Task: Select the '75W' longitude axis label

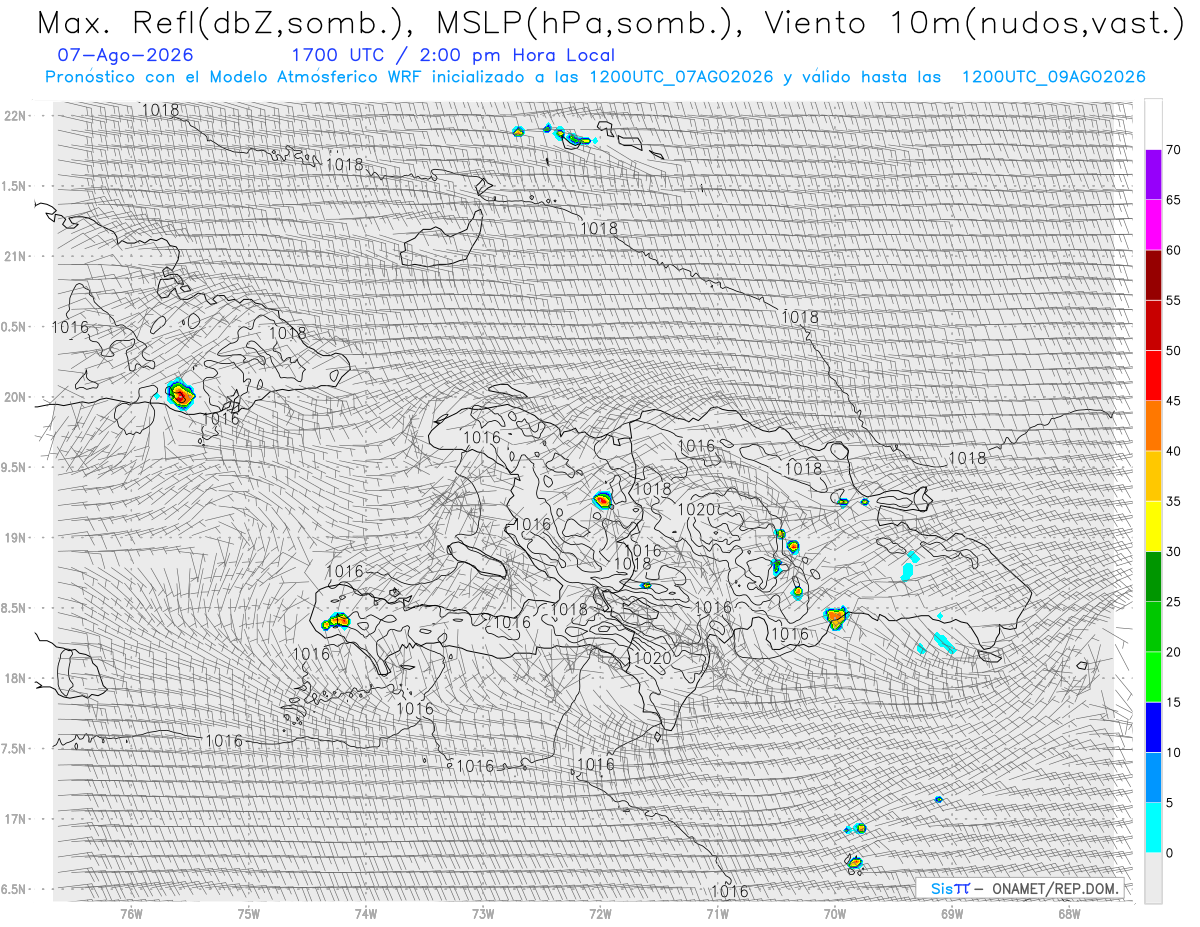Action: (249, 913)
